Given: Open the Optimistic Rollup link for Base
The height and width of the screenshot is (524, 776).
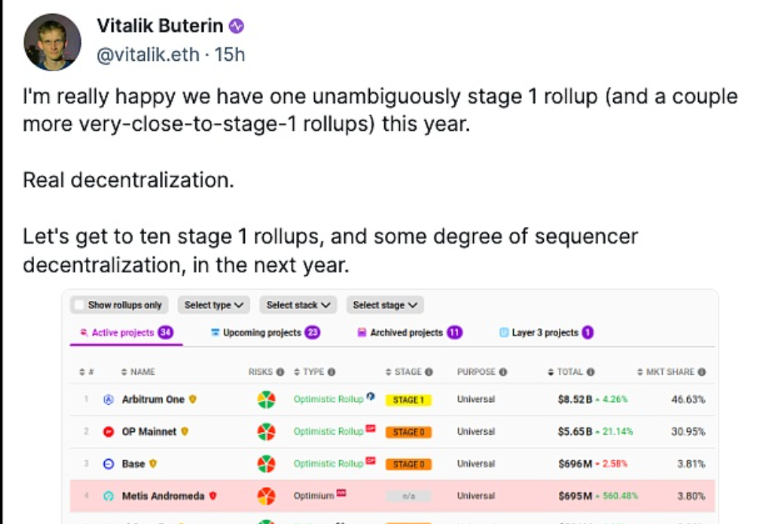Looking at the screenshot, I should click(328, 464).
